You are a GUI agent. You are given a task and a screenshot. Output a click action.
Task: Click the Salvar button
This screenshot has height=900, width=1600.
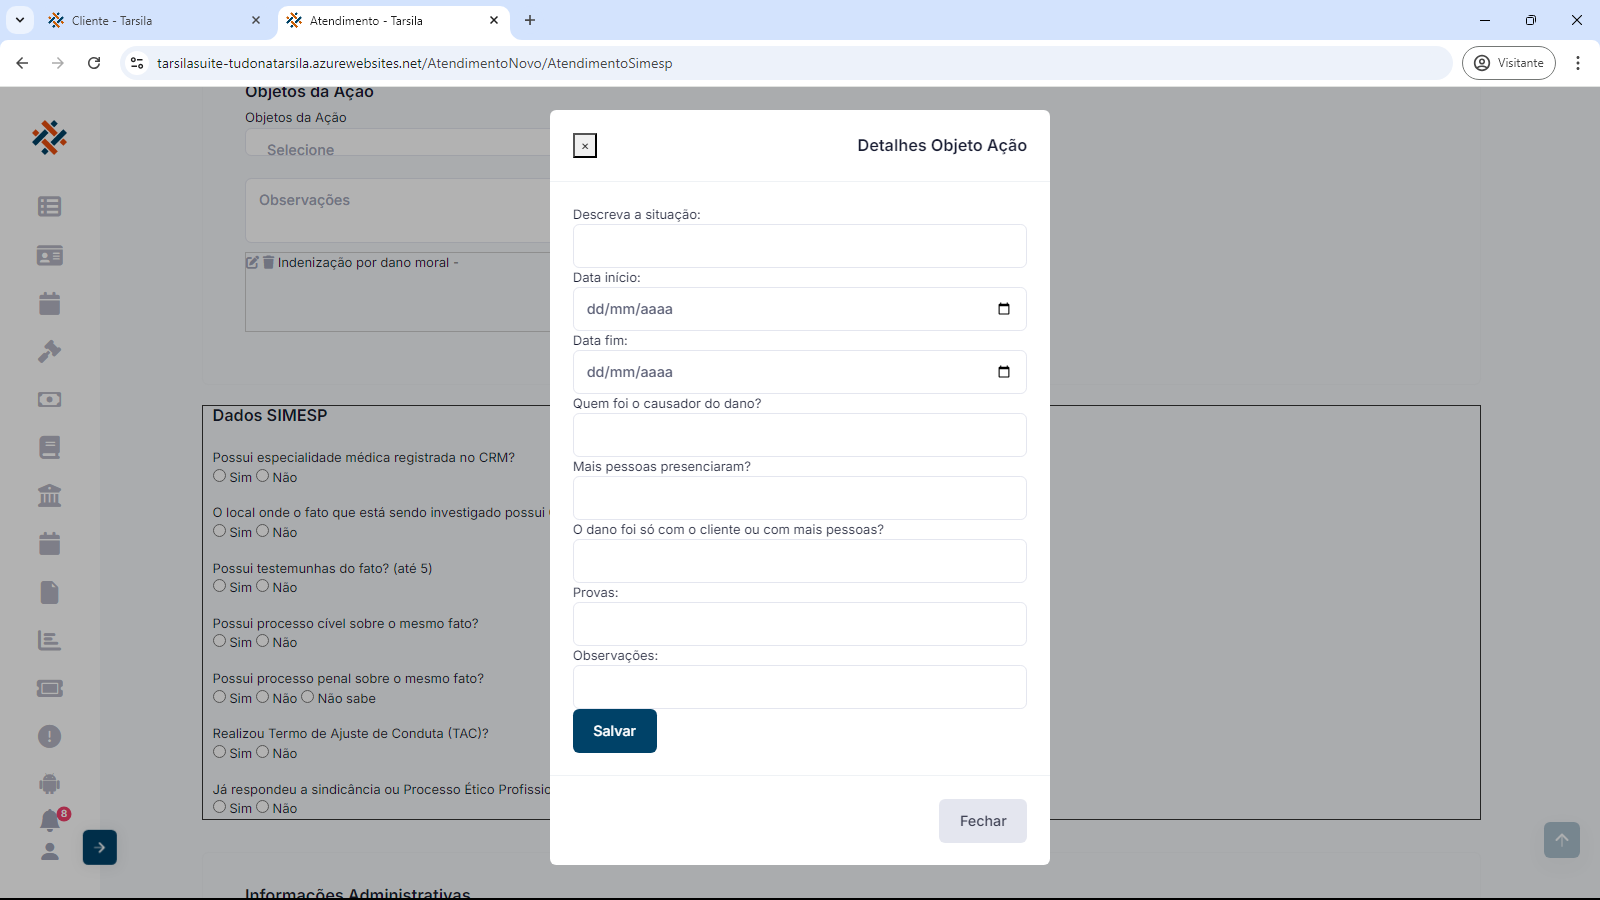coord(614,731)
